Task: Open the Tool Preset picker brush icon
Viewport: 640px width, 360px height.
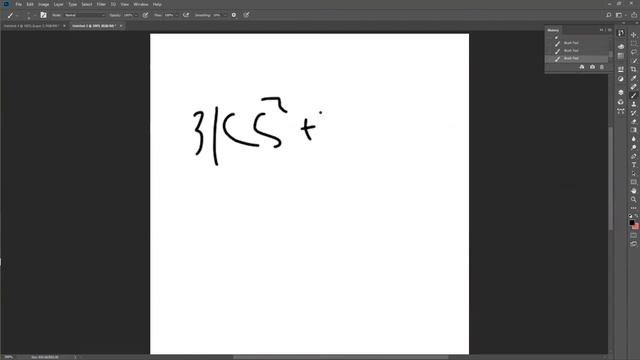Action: click(11, 15)
